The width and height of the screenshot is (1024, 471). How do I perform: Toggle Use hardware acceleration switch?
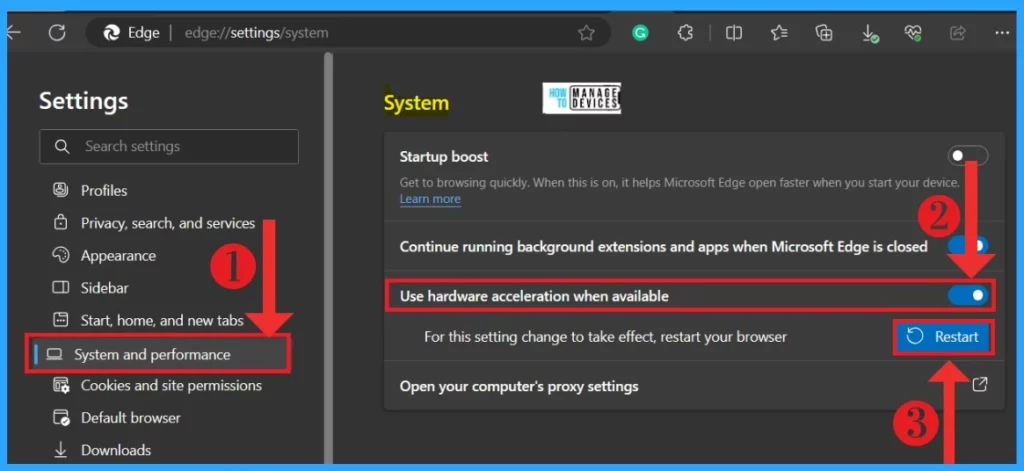click(x=968, y=296)
